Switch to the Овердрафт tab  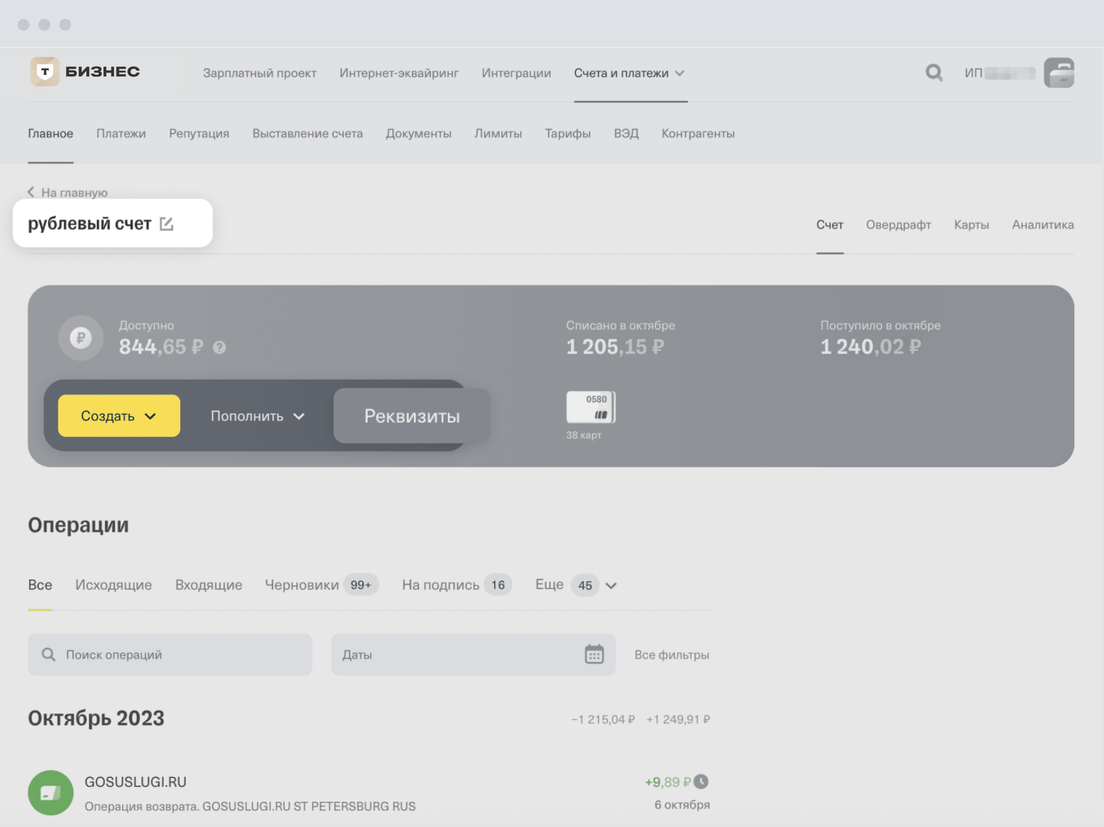(898, 225)
